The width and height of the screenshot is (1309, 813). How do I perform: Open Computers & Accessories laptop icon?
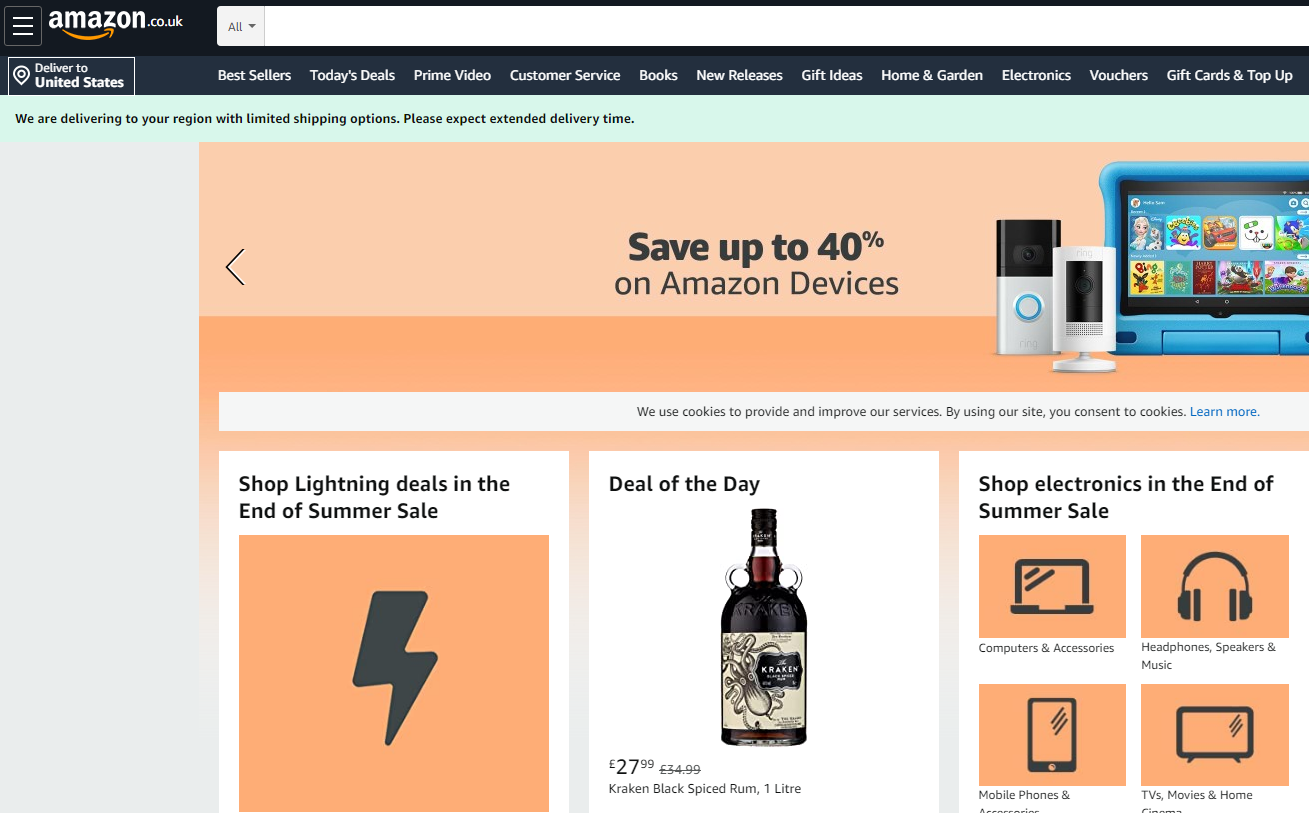click(1052, 586)
